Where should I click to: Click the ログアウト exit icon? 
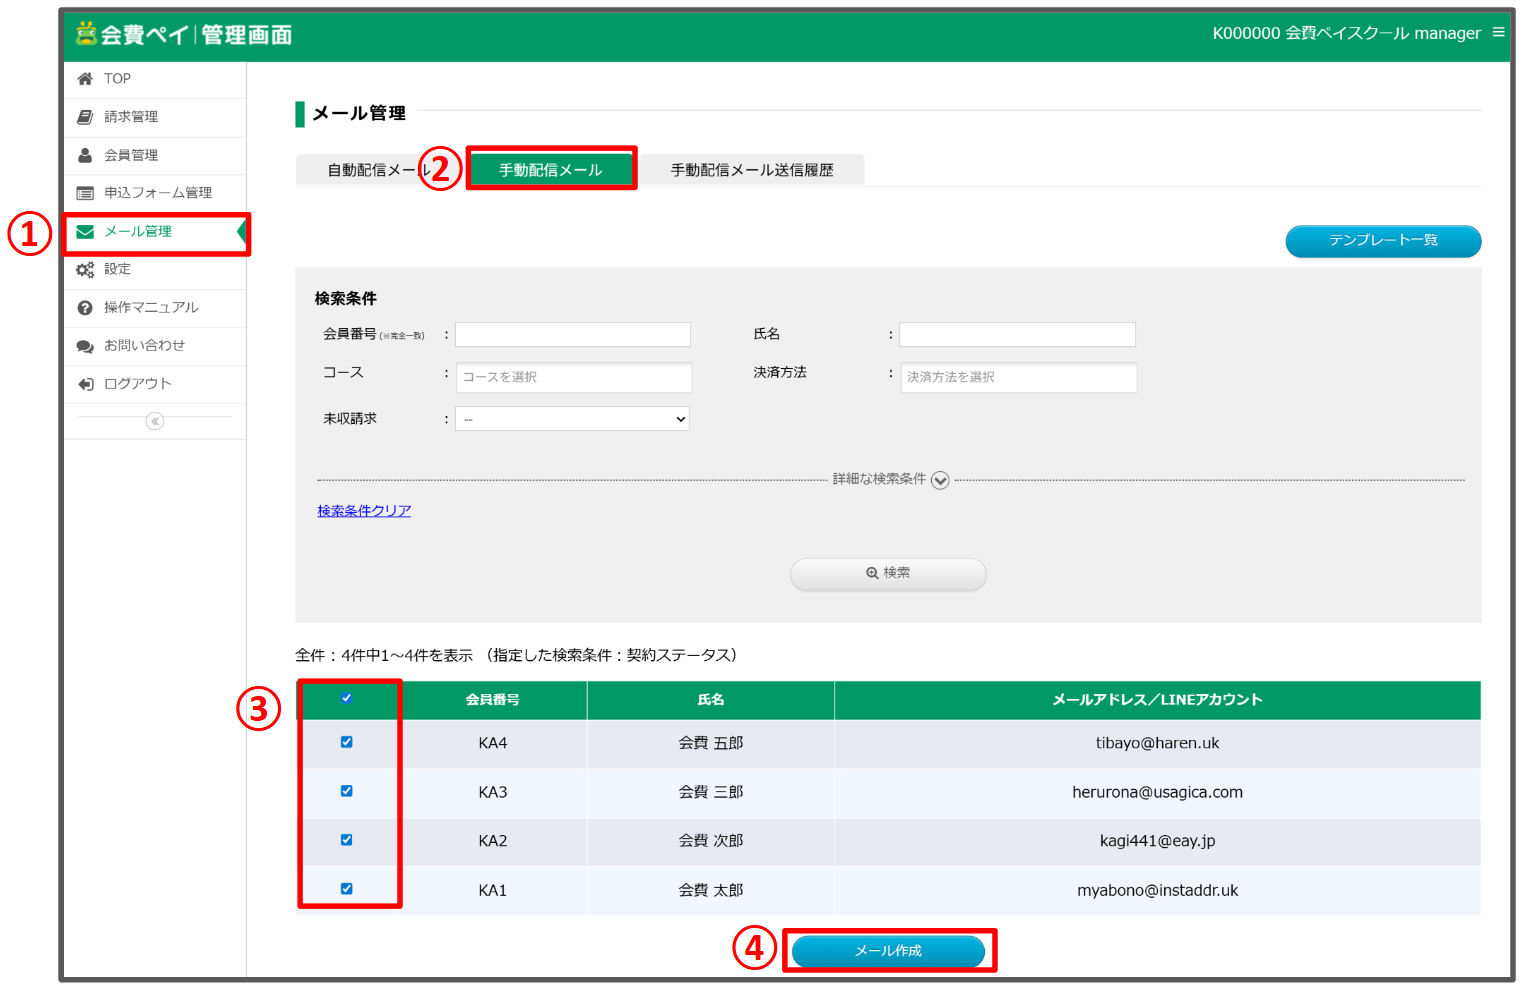tap(85, 384)
